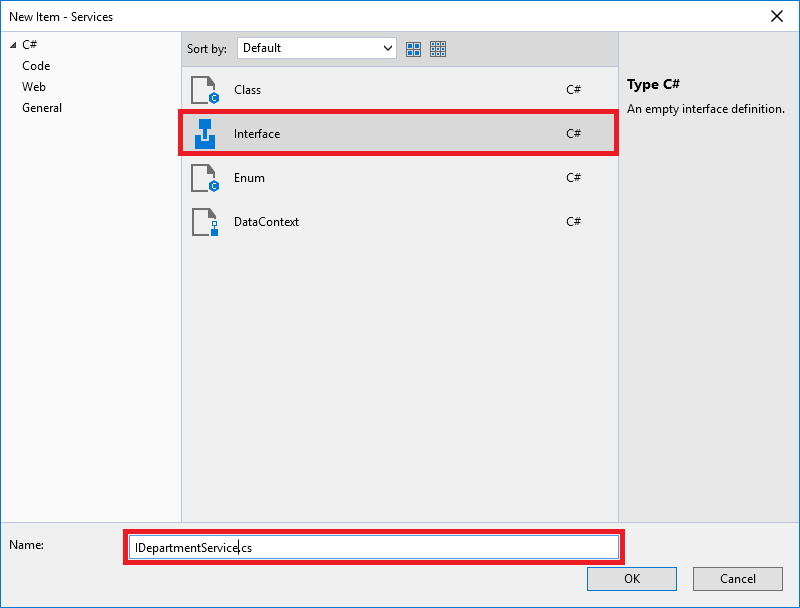Pick the Enum template label
The height and width of the screenshot is (608, 800).
pyautogui.click(x=249, y=178)
